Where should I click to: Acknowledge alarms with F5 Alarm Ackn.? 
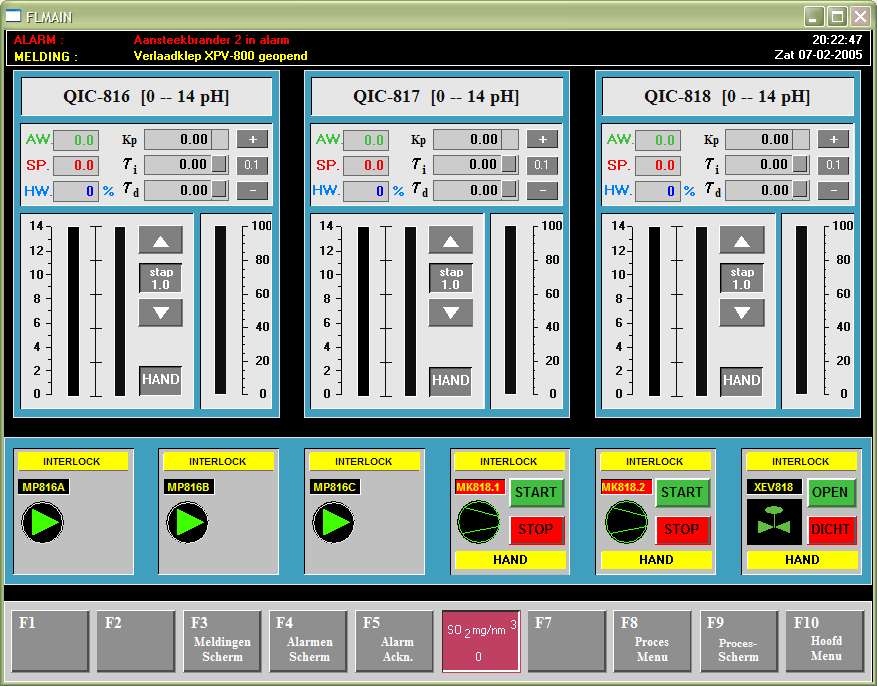394,641
